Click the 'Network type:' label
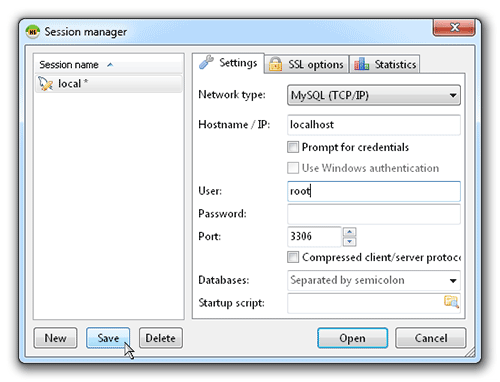This screenshot has width=500, height=382. click(232, 95)
